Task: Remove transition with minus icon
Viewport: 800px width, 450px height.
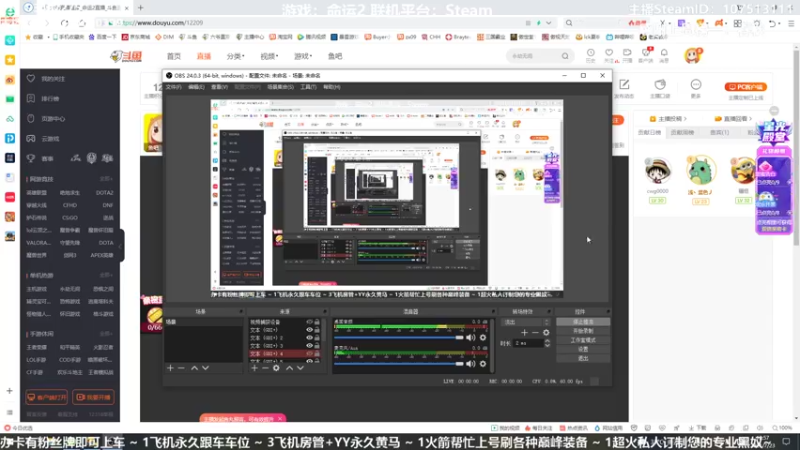Action: click(535, 333)
